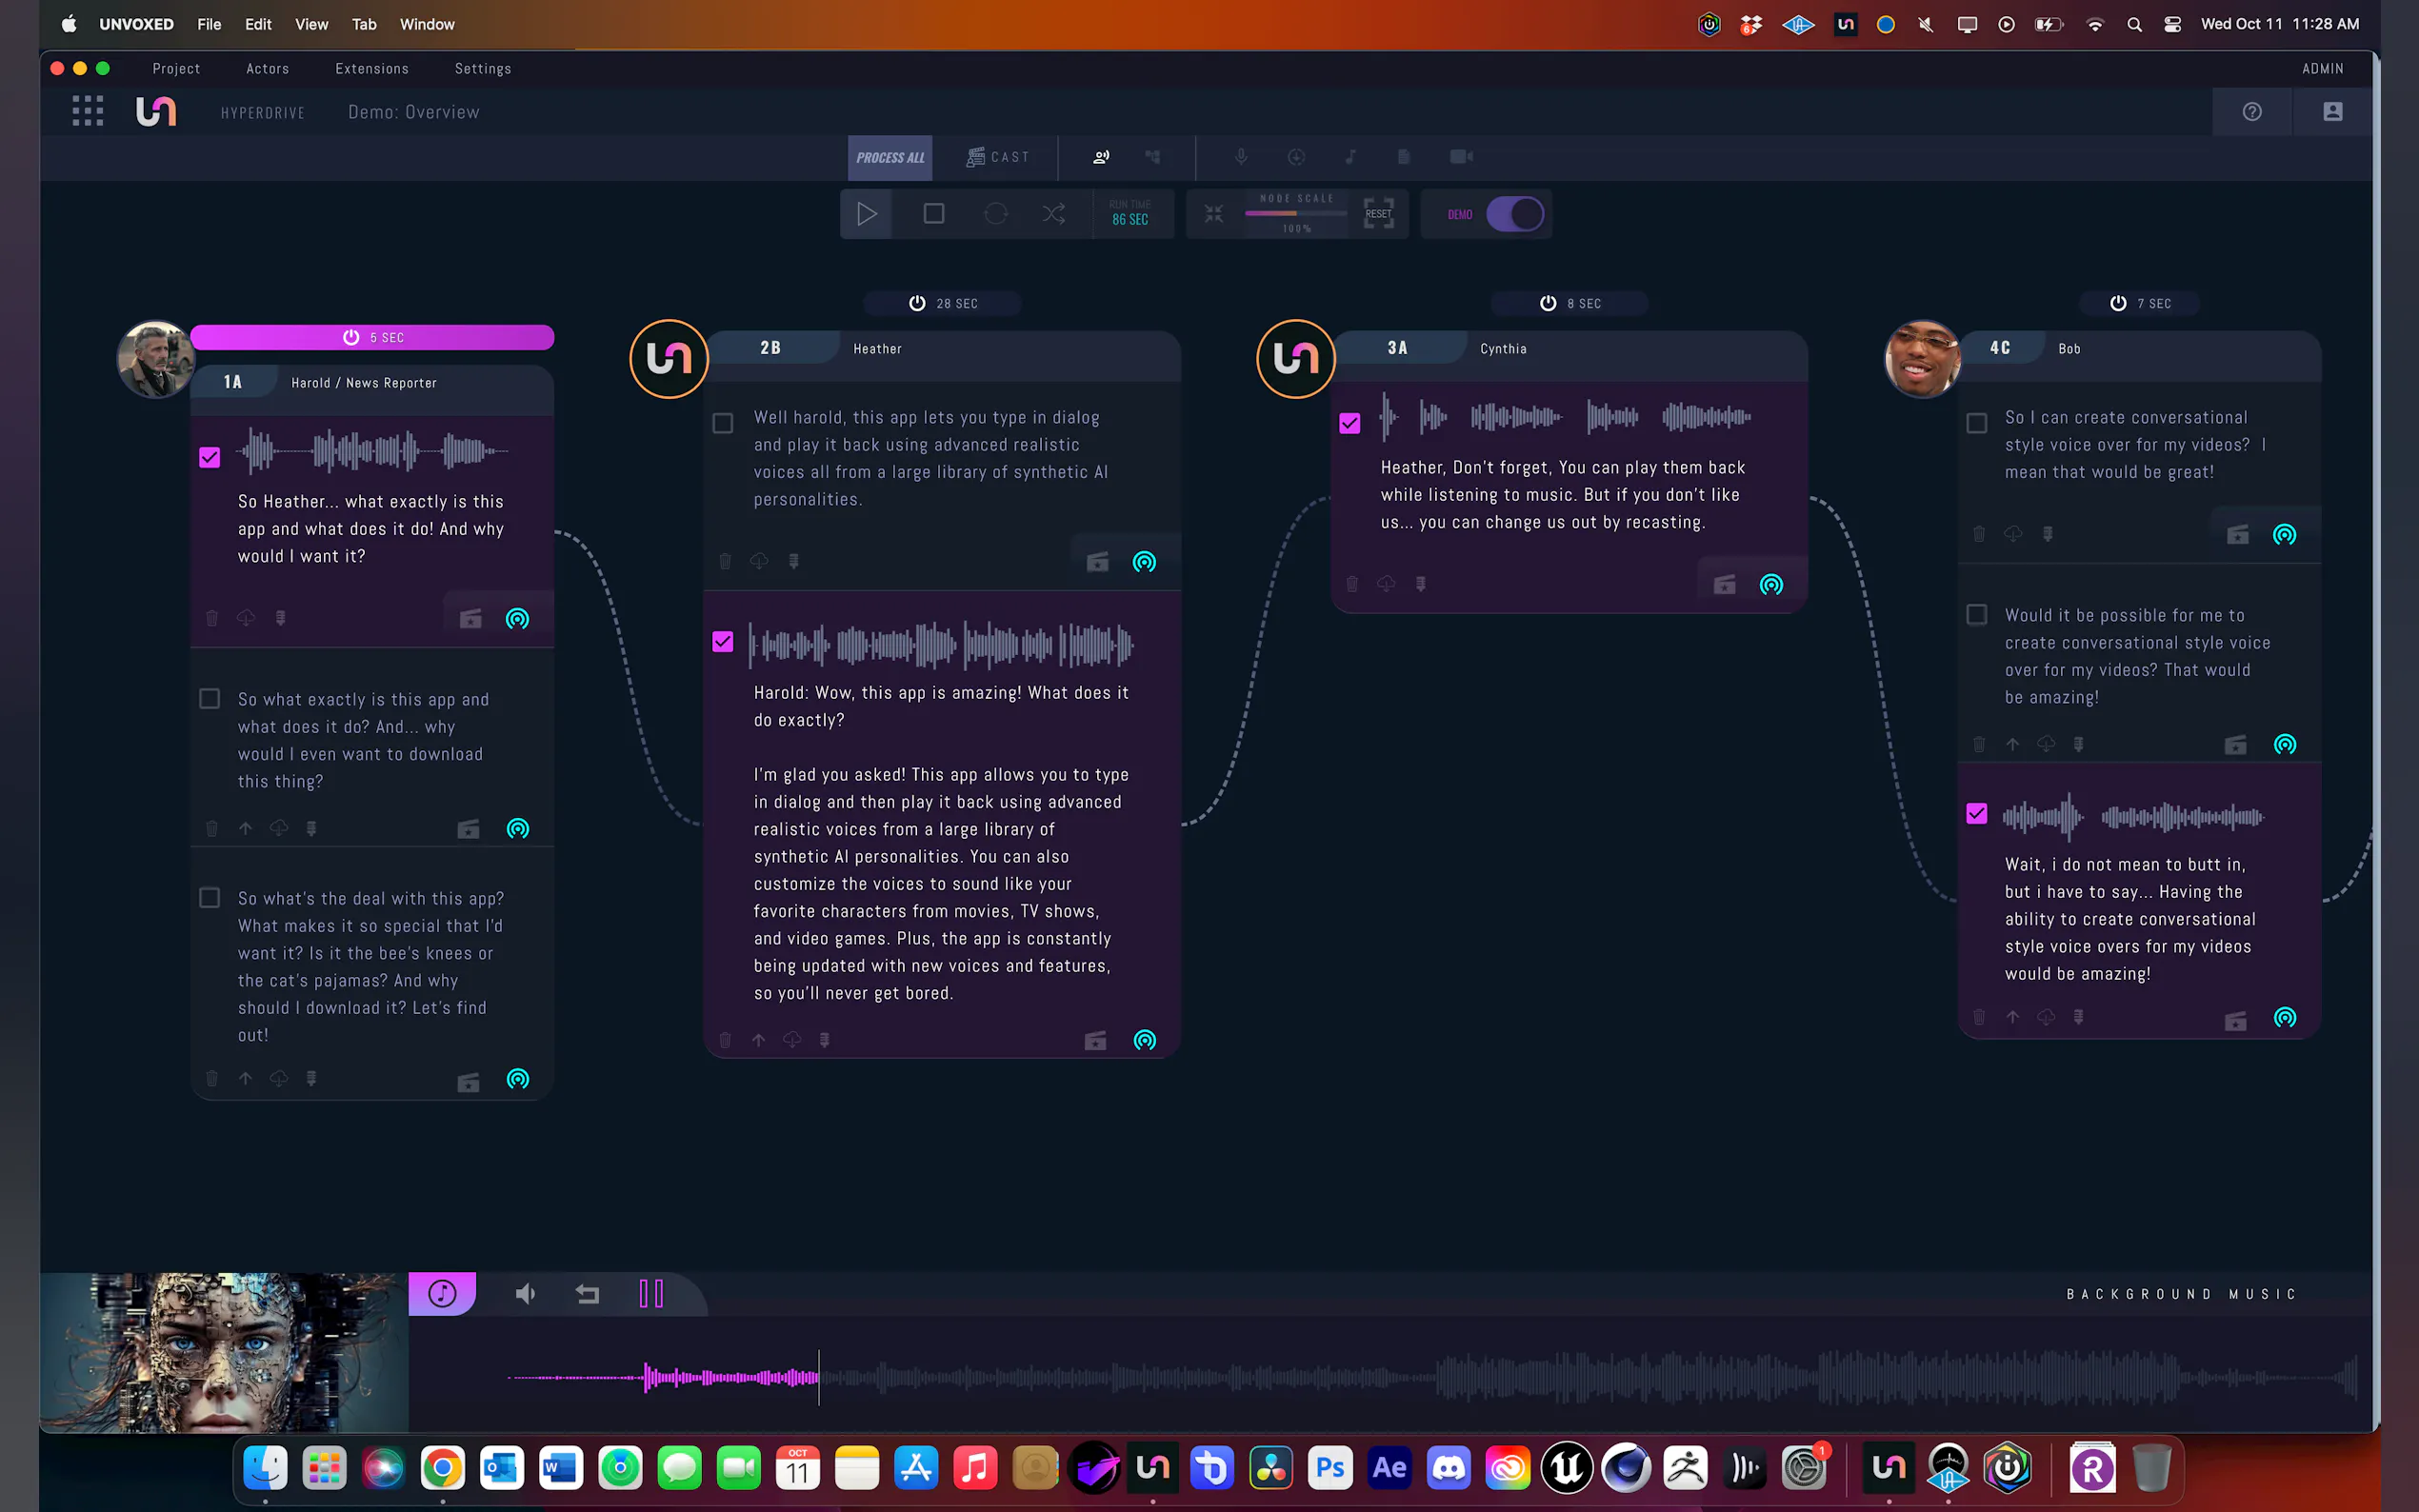Click the shuffle playback icon

click(1053, 214)
